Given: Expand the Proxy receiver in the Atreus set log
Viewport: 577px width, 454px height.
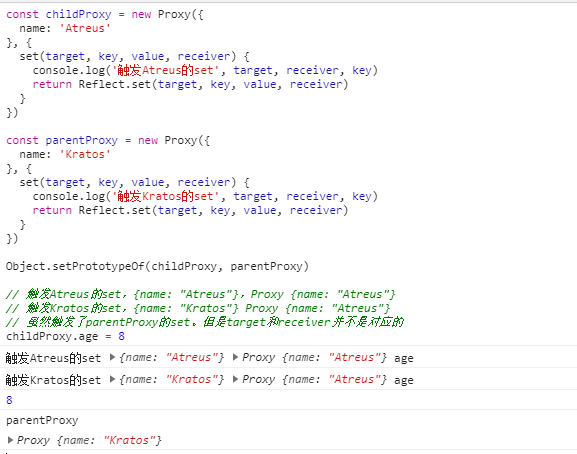Looking at the screenshot, I should 236,357.
